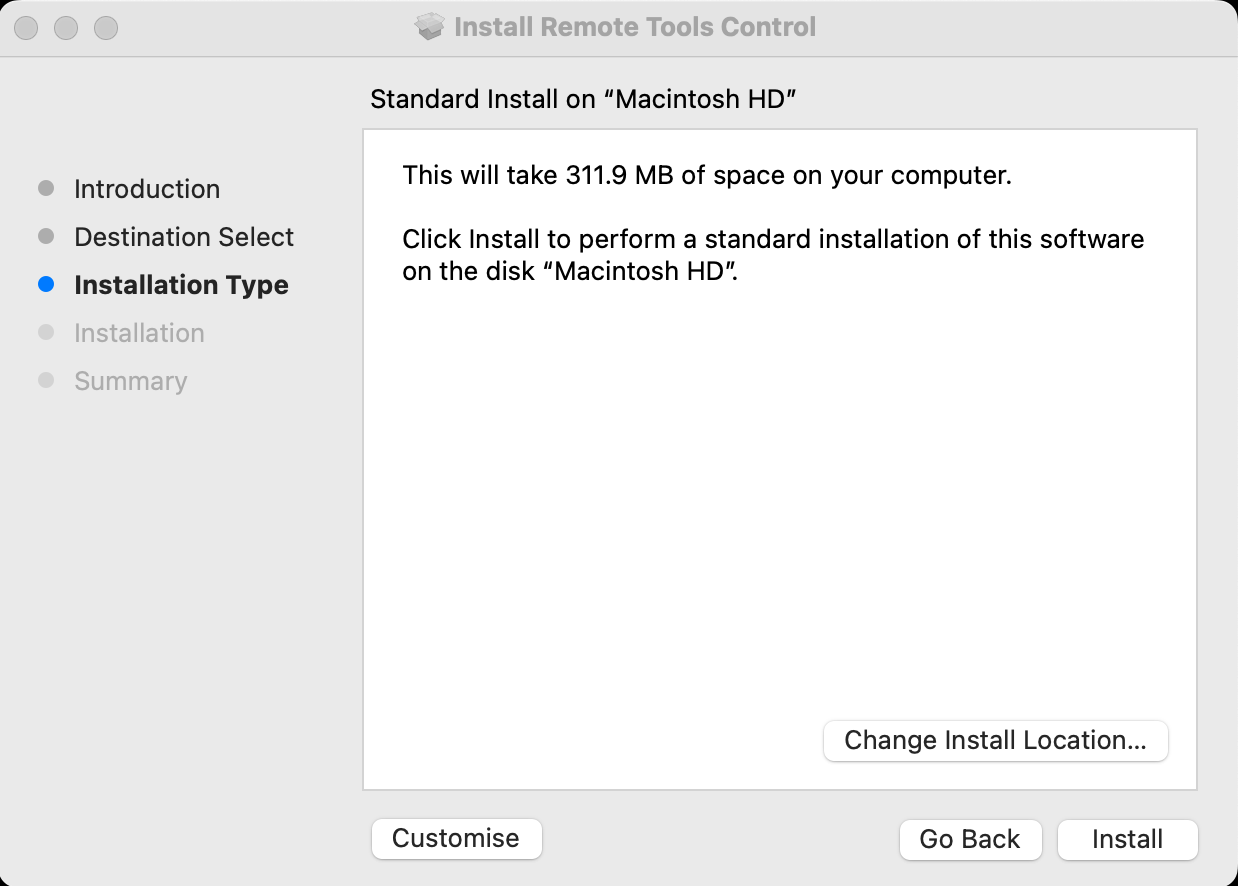The width and height of the screenshot is (1238, 886).
Task: Select the Introduction step in sidebar
Action: coord(147,189)
